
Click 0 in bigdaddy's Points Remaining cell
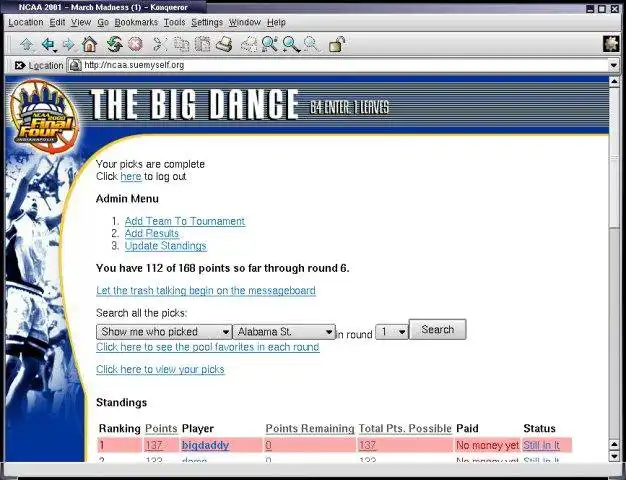click(268, 445)
